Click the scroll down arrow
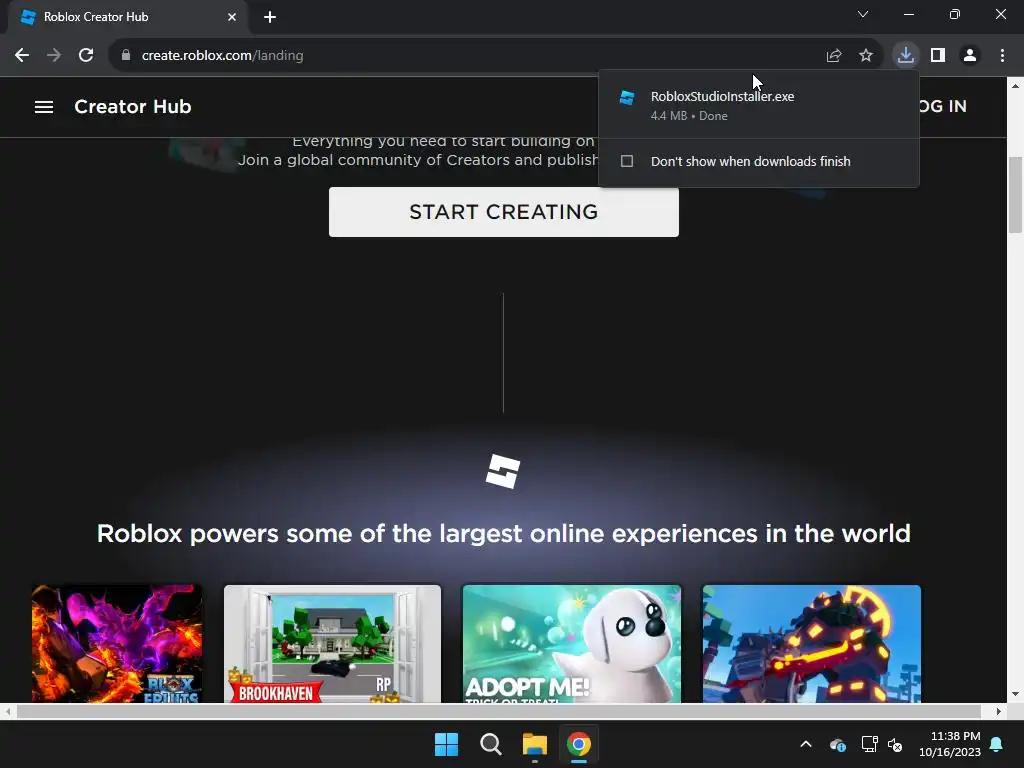Viewport: 1024px width, 768px height. point(1015,694)
